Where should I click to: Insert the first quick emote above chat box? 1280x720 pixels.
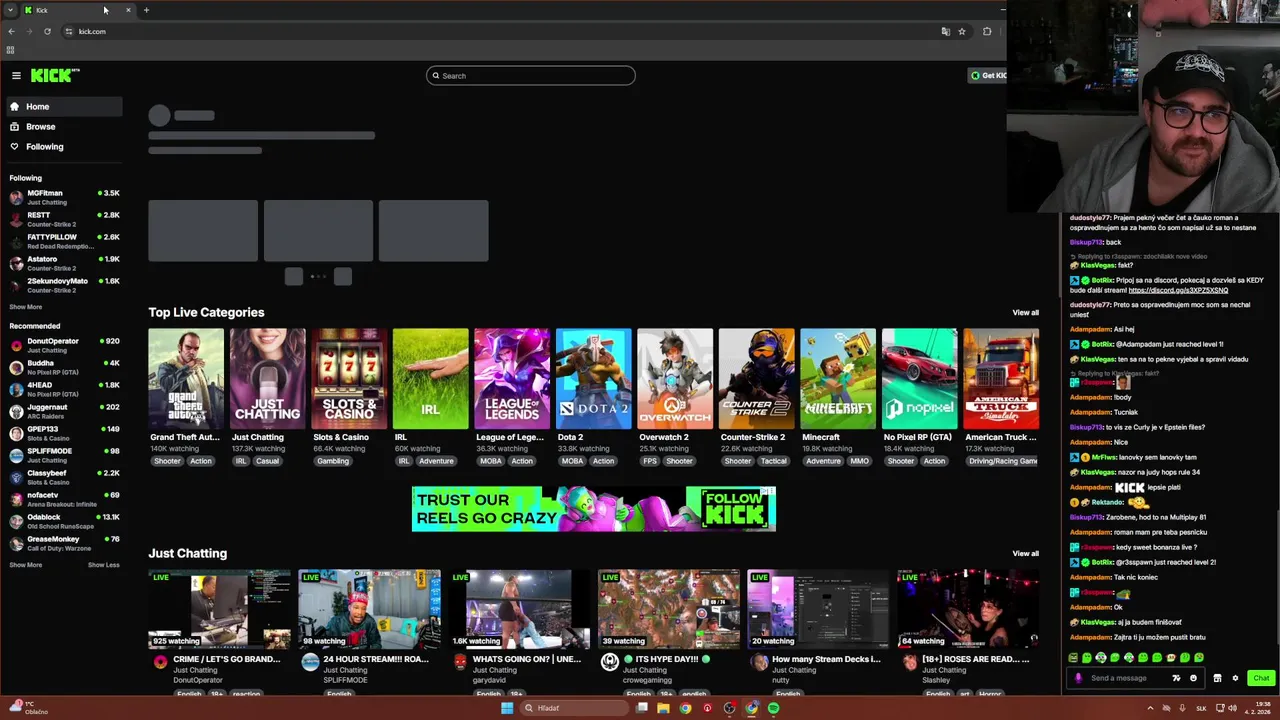[1073, 658]
